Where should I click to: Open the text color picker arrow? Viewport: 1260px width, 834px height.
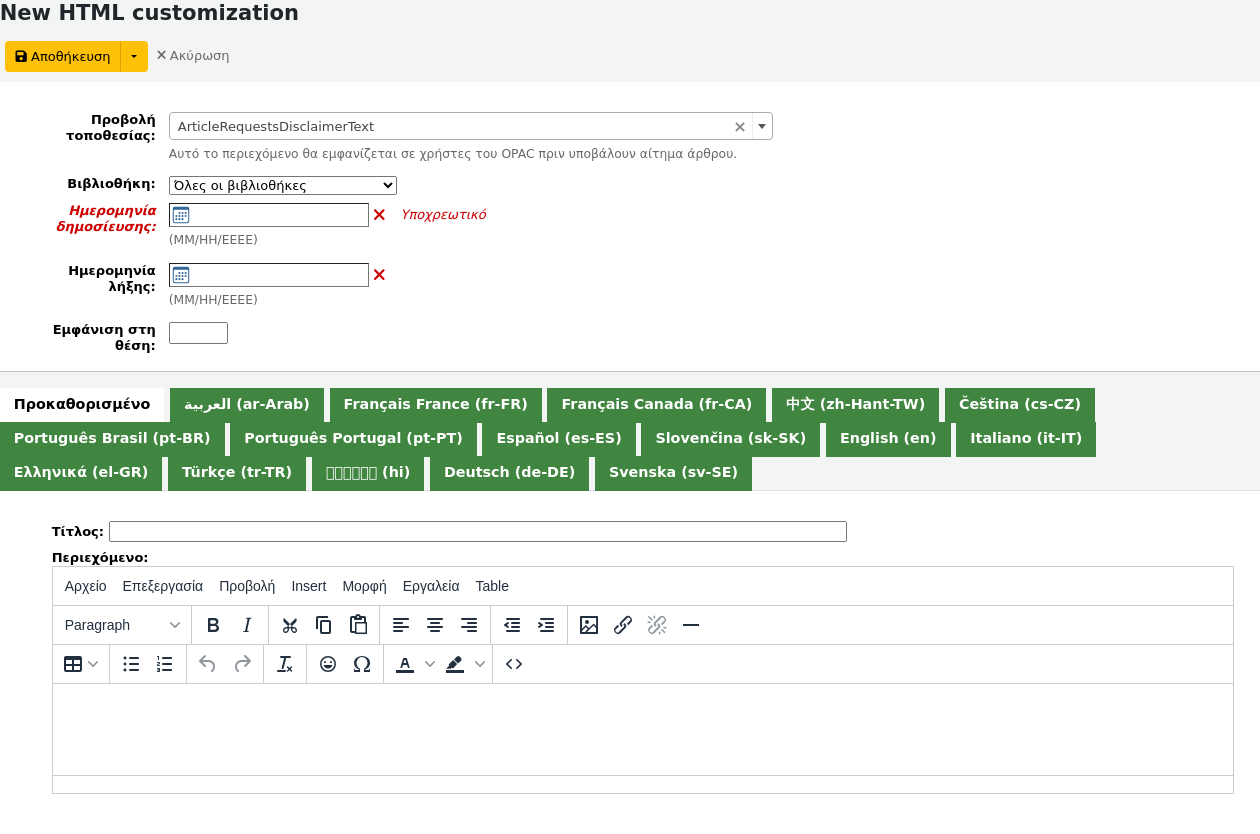430,664
